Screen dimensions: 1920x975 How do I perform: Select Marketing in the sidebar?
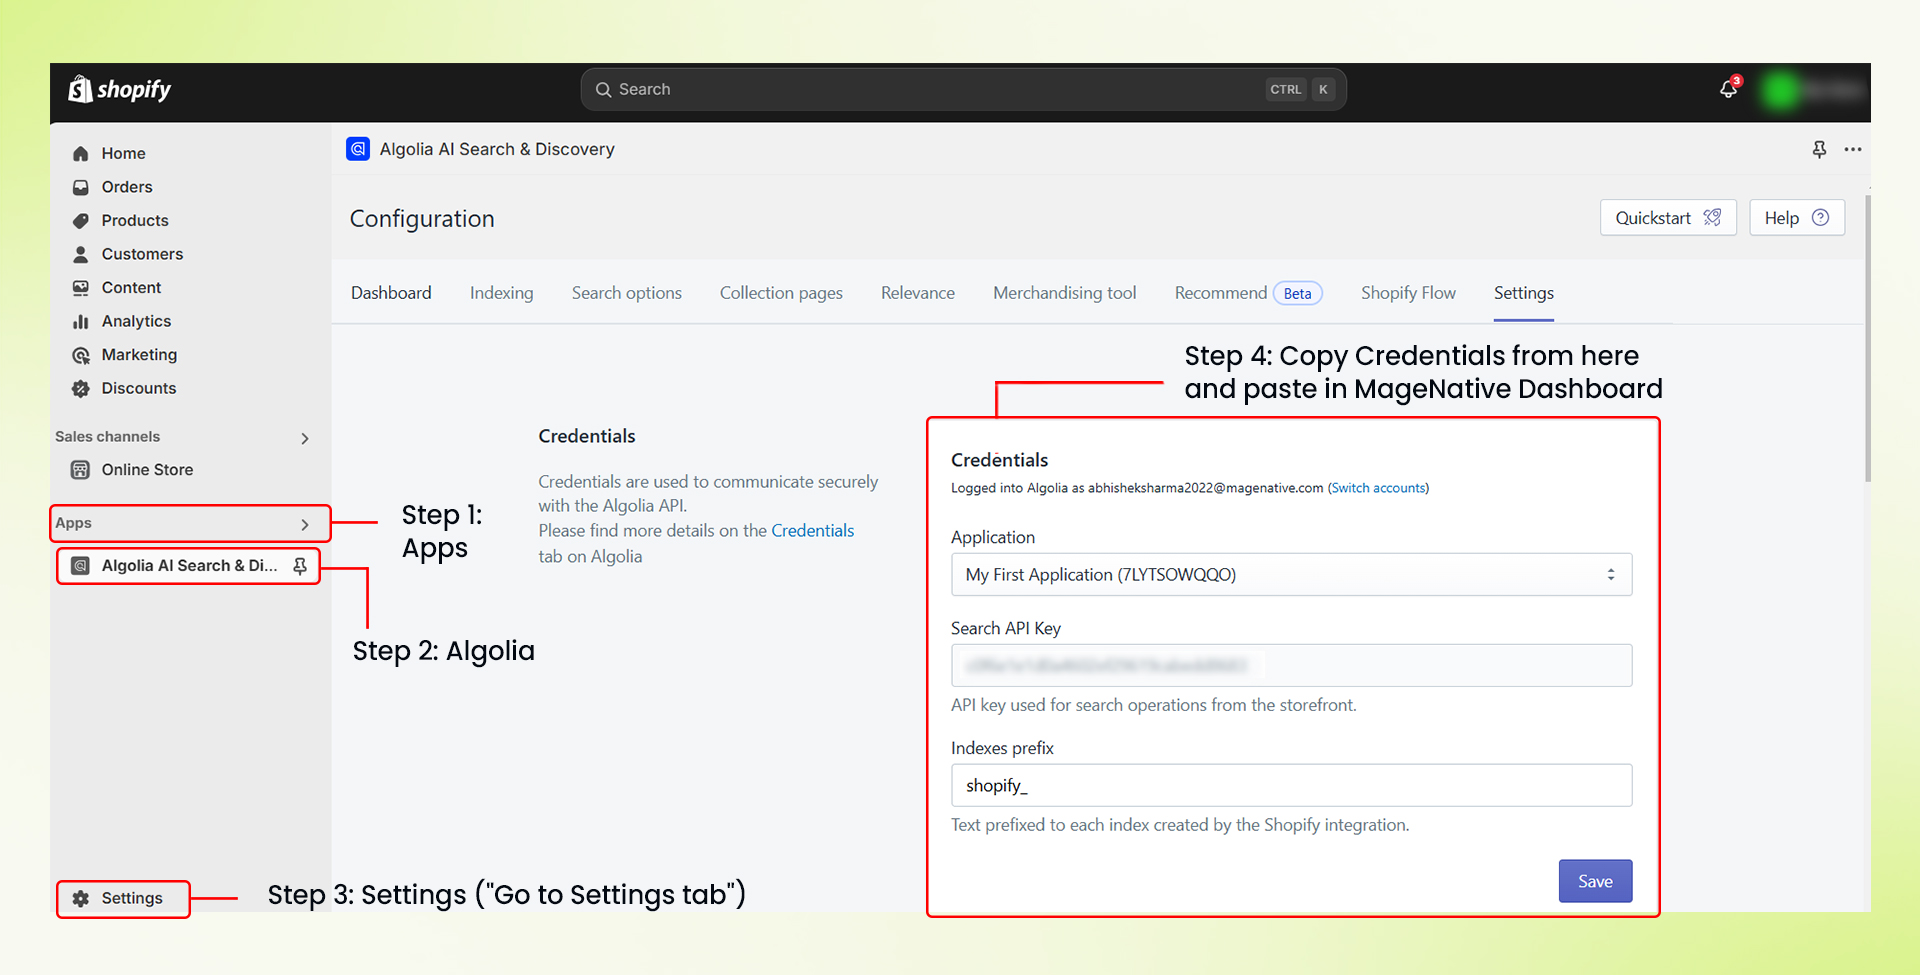coord(139,354)
